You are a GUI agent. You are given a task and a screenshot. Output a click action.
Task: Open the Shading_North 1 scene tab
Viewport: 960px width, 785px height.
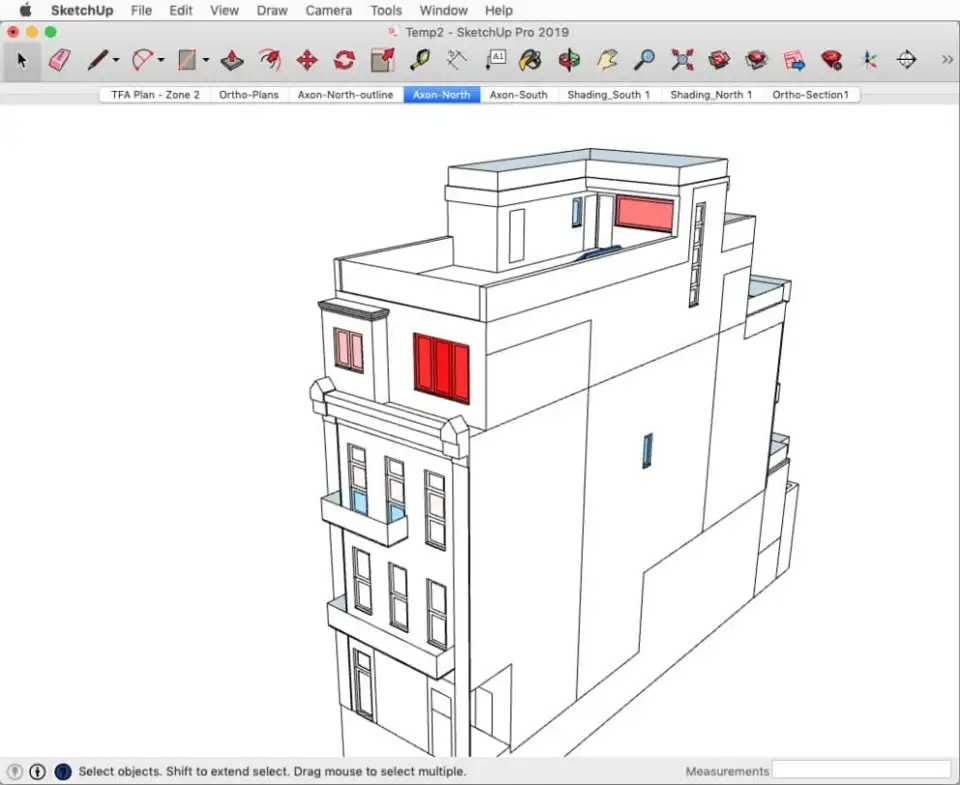coord(711,95)
